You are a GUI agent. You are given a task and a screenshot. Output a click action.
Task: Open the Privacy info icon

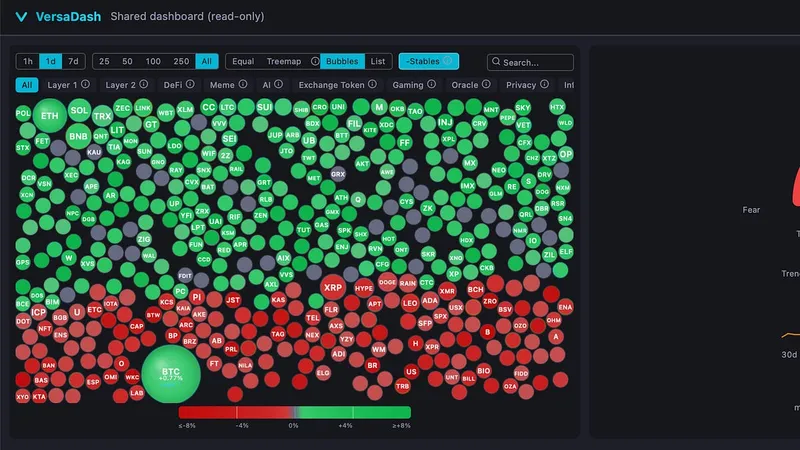click(x=544, y=84)
